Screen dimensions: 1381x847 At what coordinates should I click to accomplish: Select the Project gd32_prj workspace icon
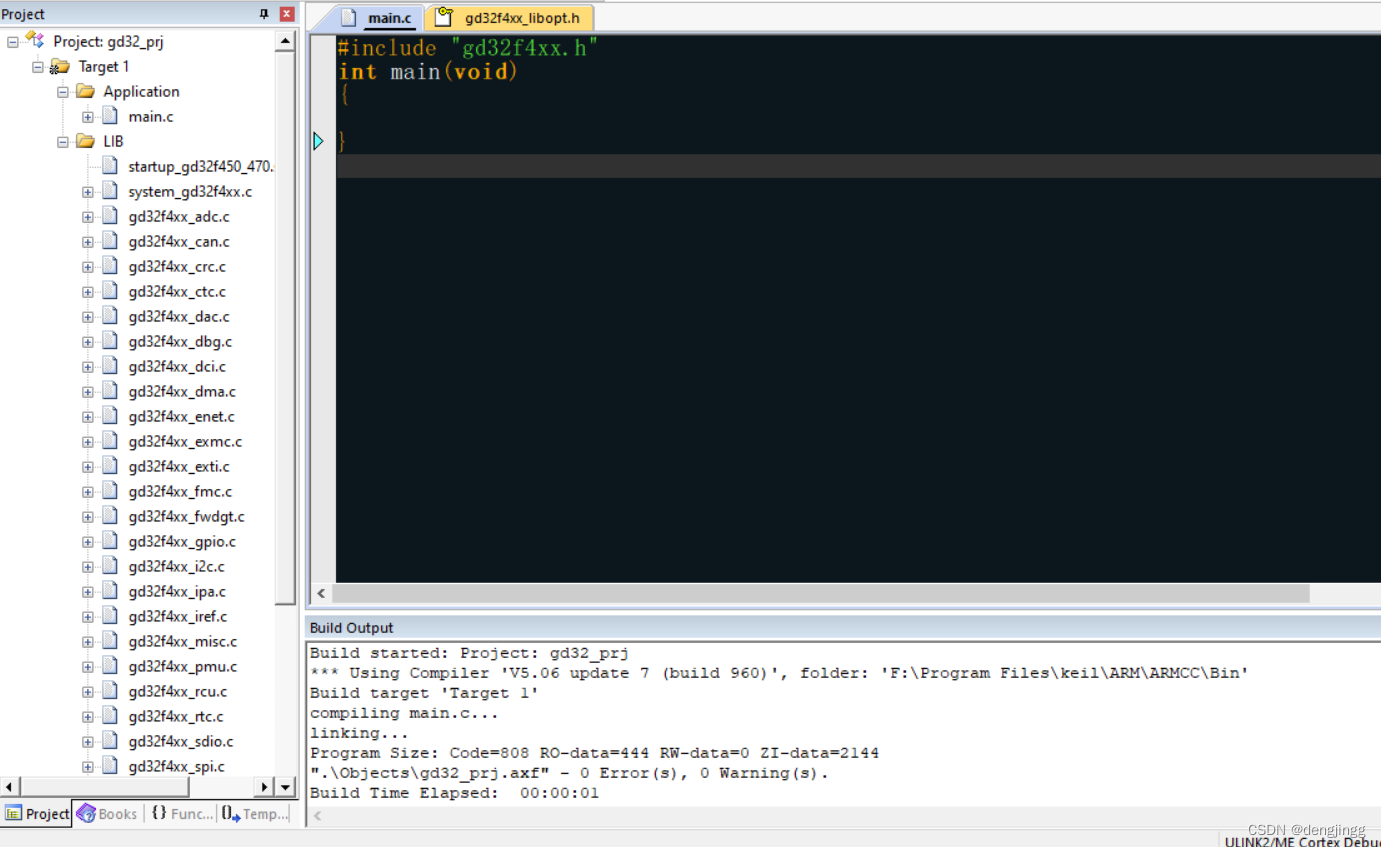click(x=35, y=40)
